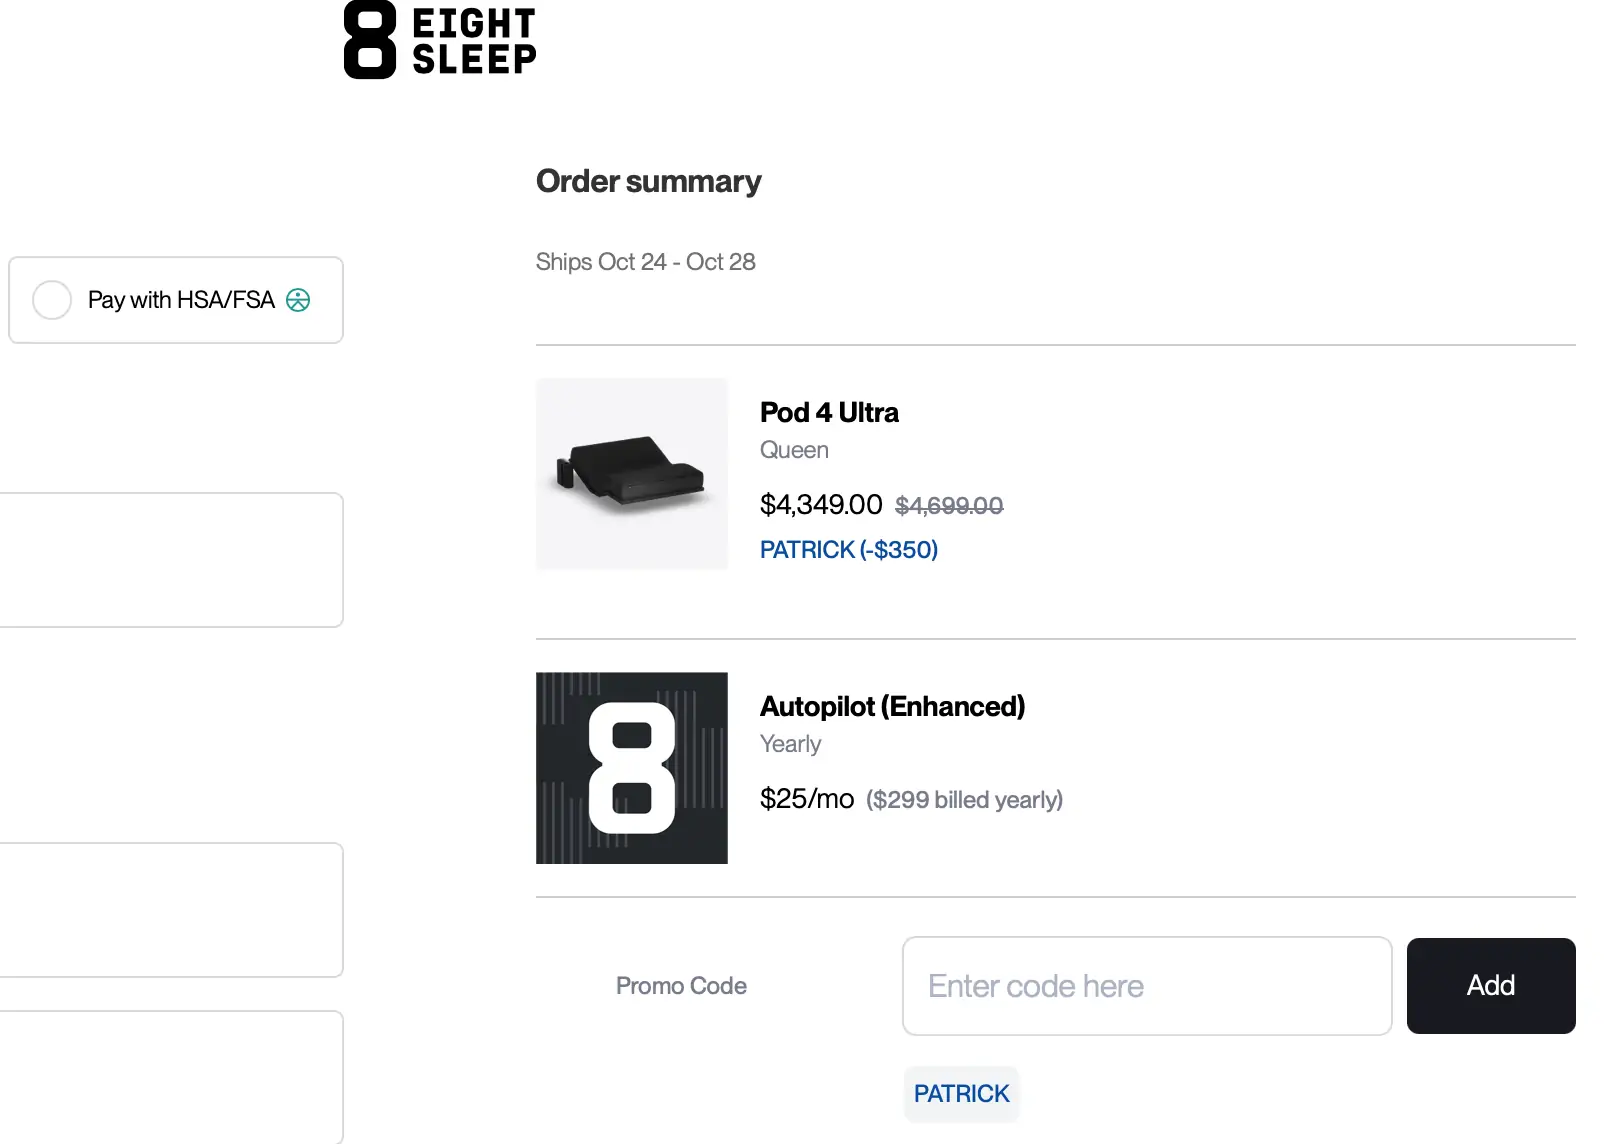
Task: Click the '$299 billed yearly' note
Action: pyautogui.click(x=963, y=800)
